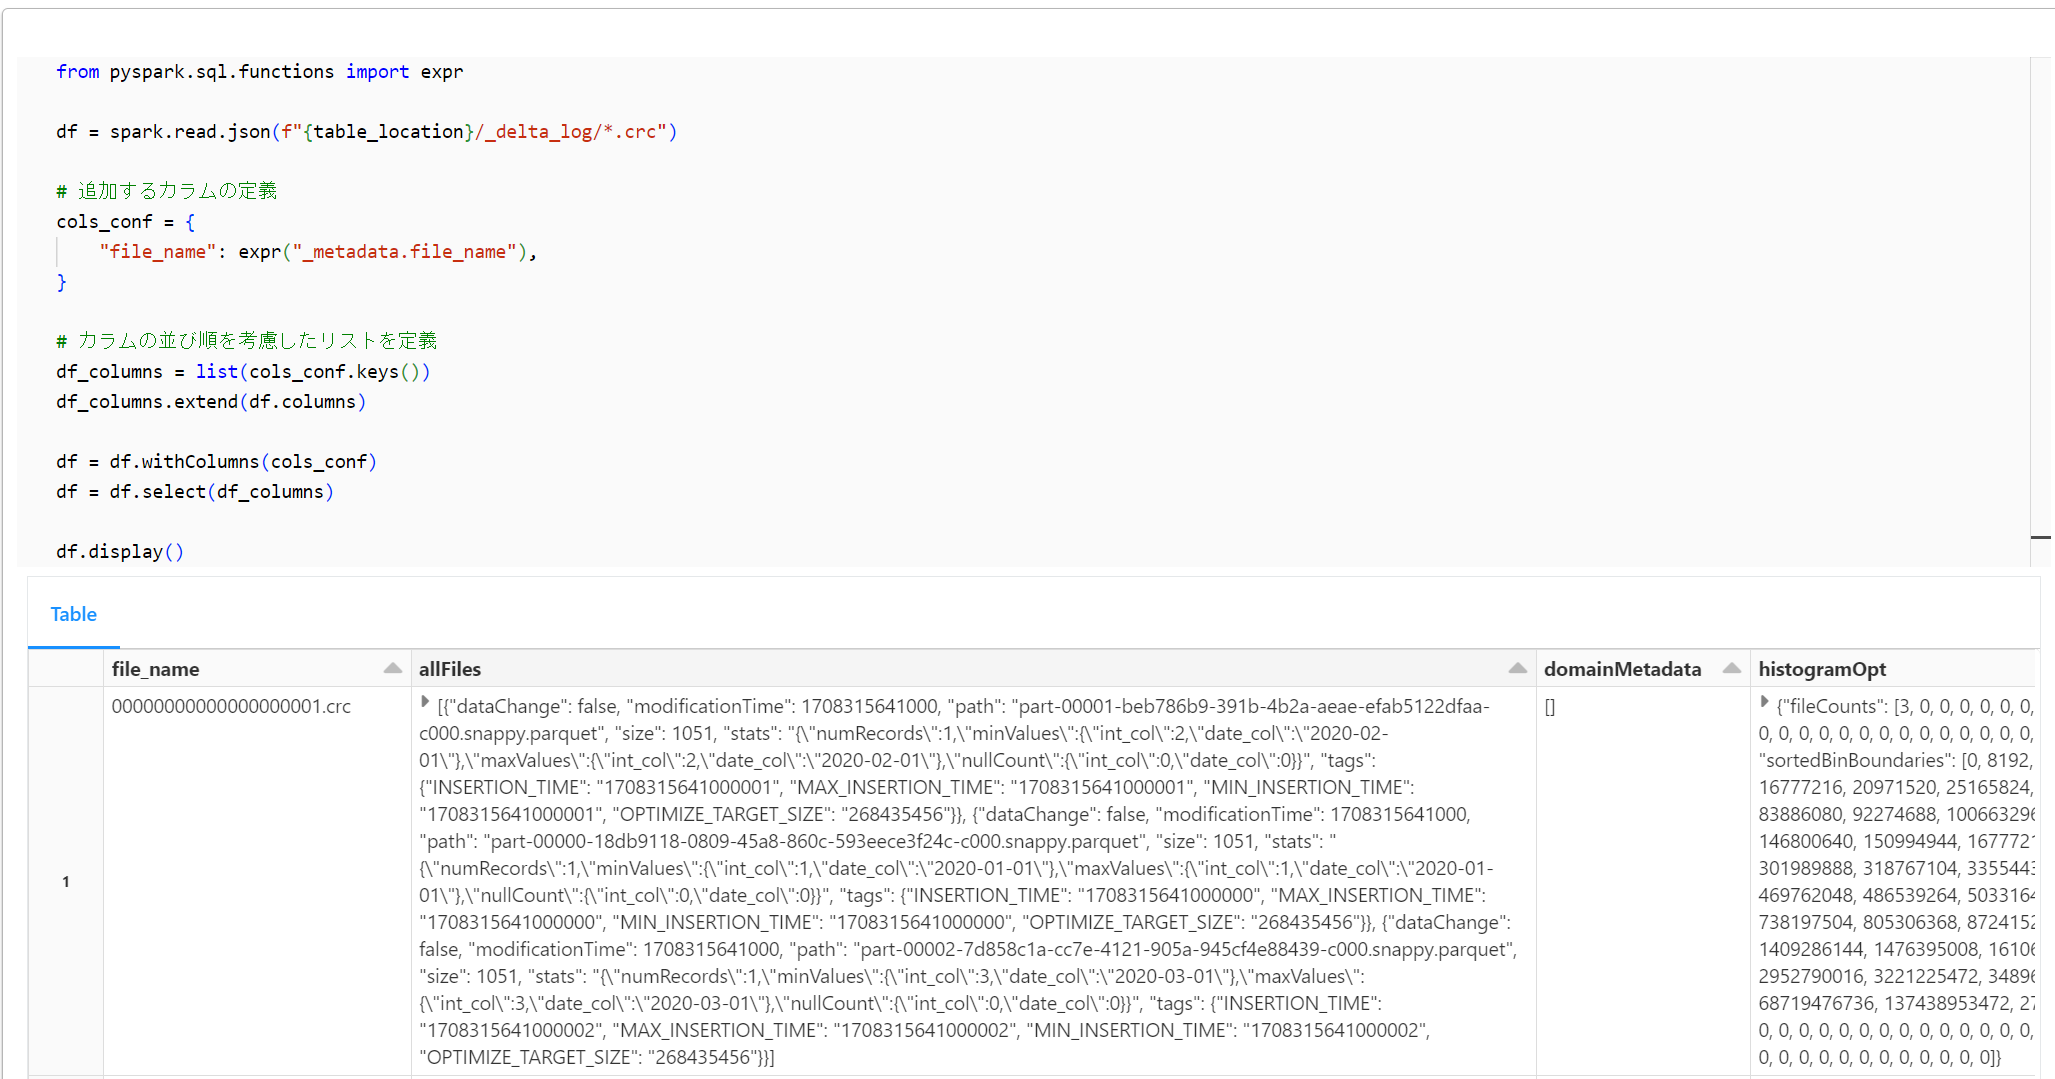
Task: Open the file_name column sort menu
Action: pos(393,669)
